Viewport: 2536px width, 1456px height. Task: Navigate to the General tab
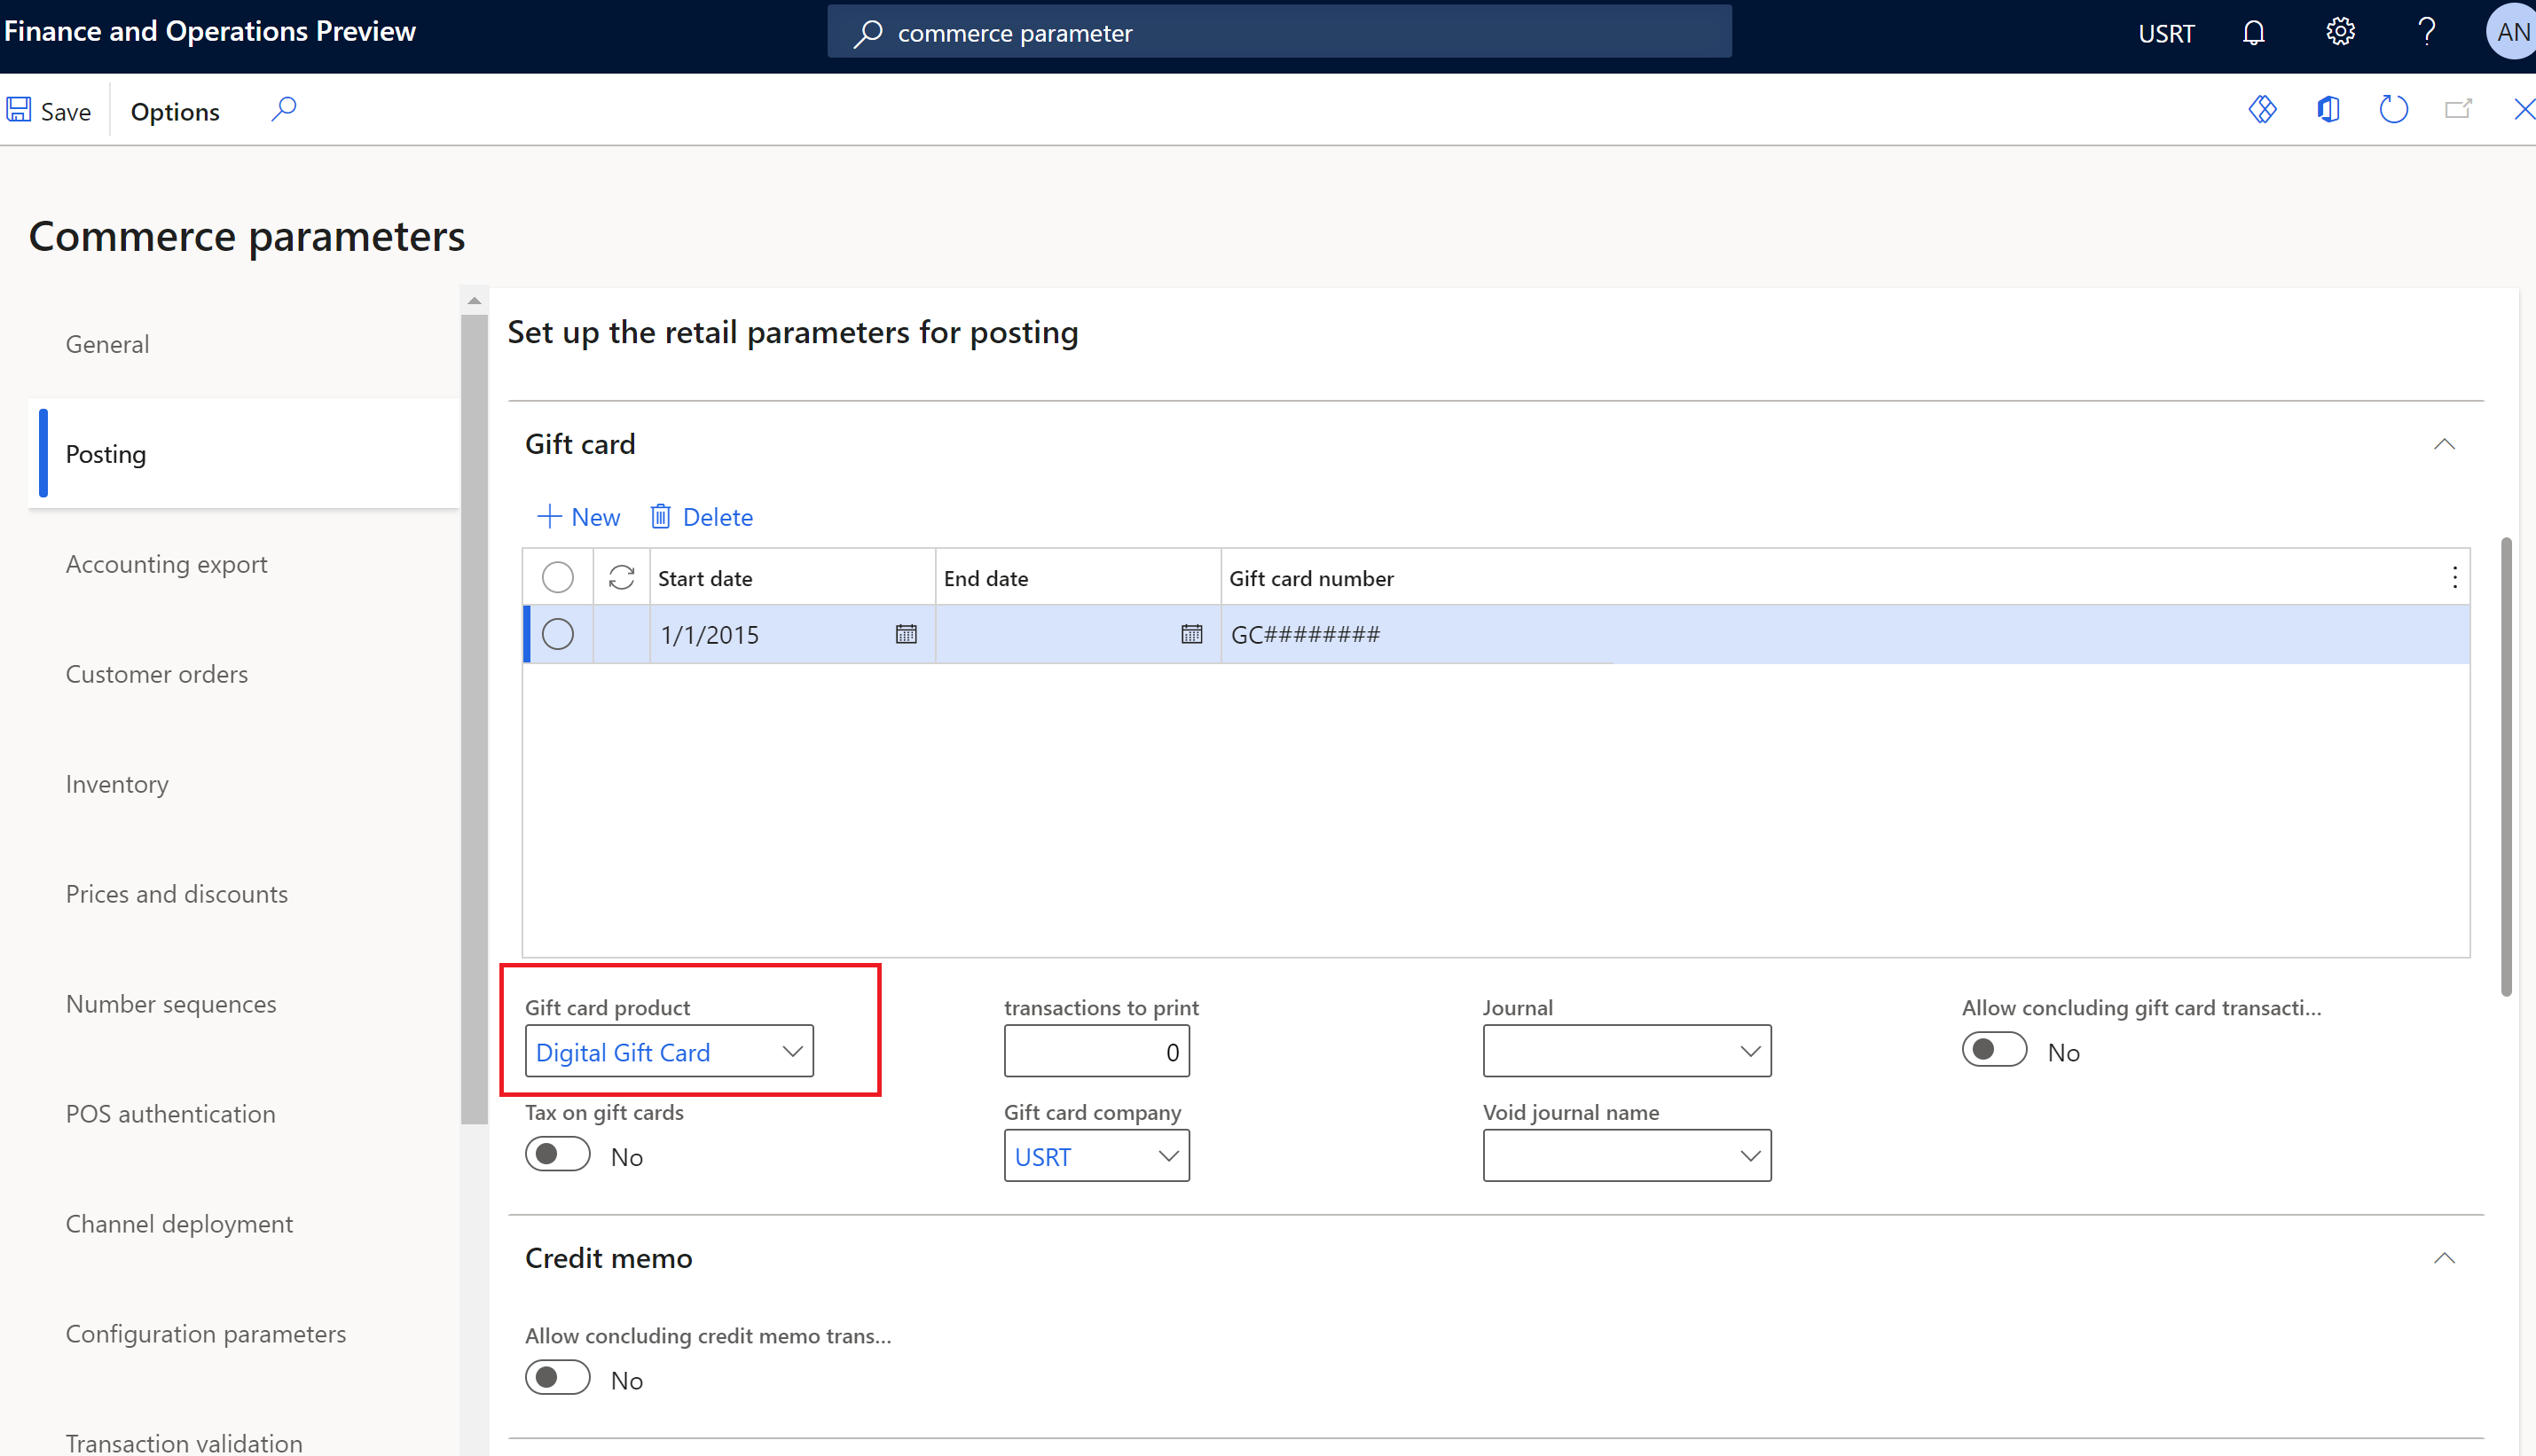pos(108,345)
